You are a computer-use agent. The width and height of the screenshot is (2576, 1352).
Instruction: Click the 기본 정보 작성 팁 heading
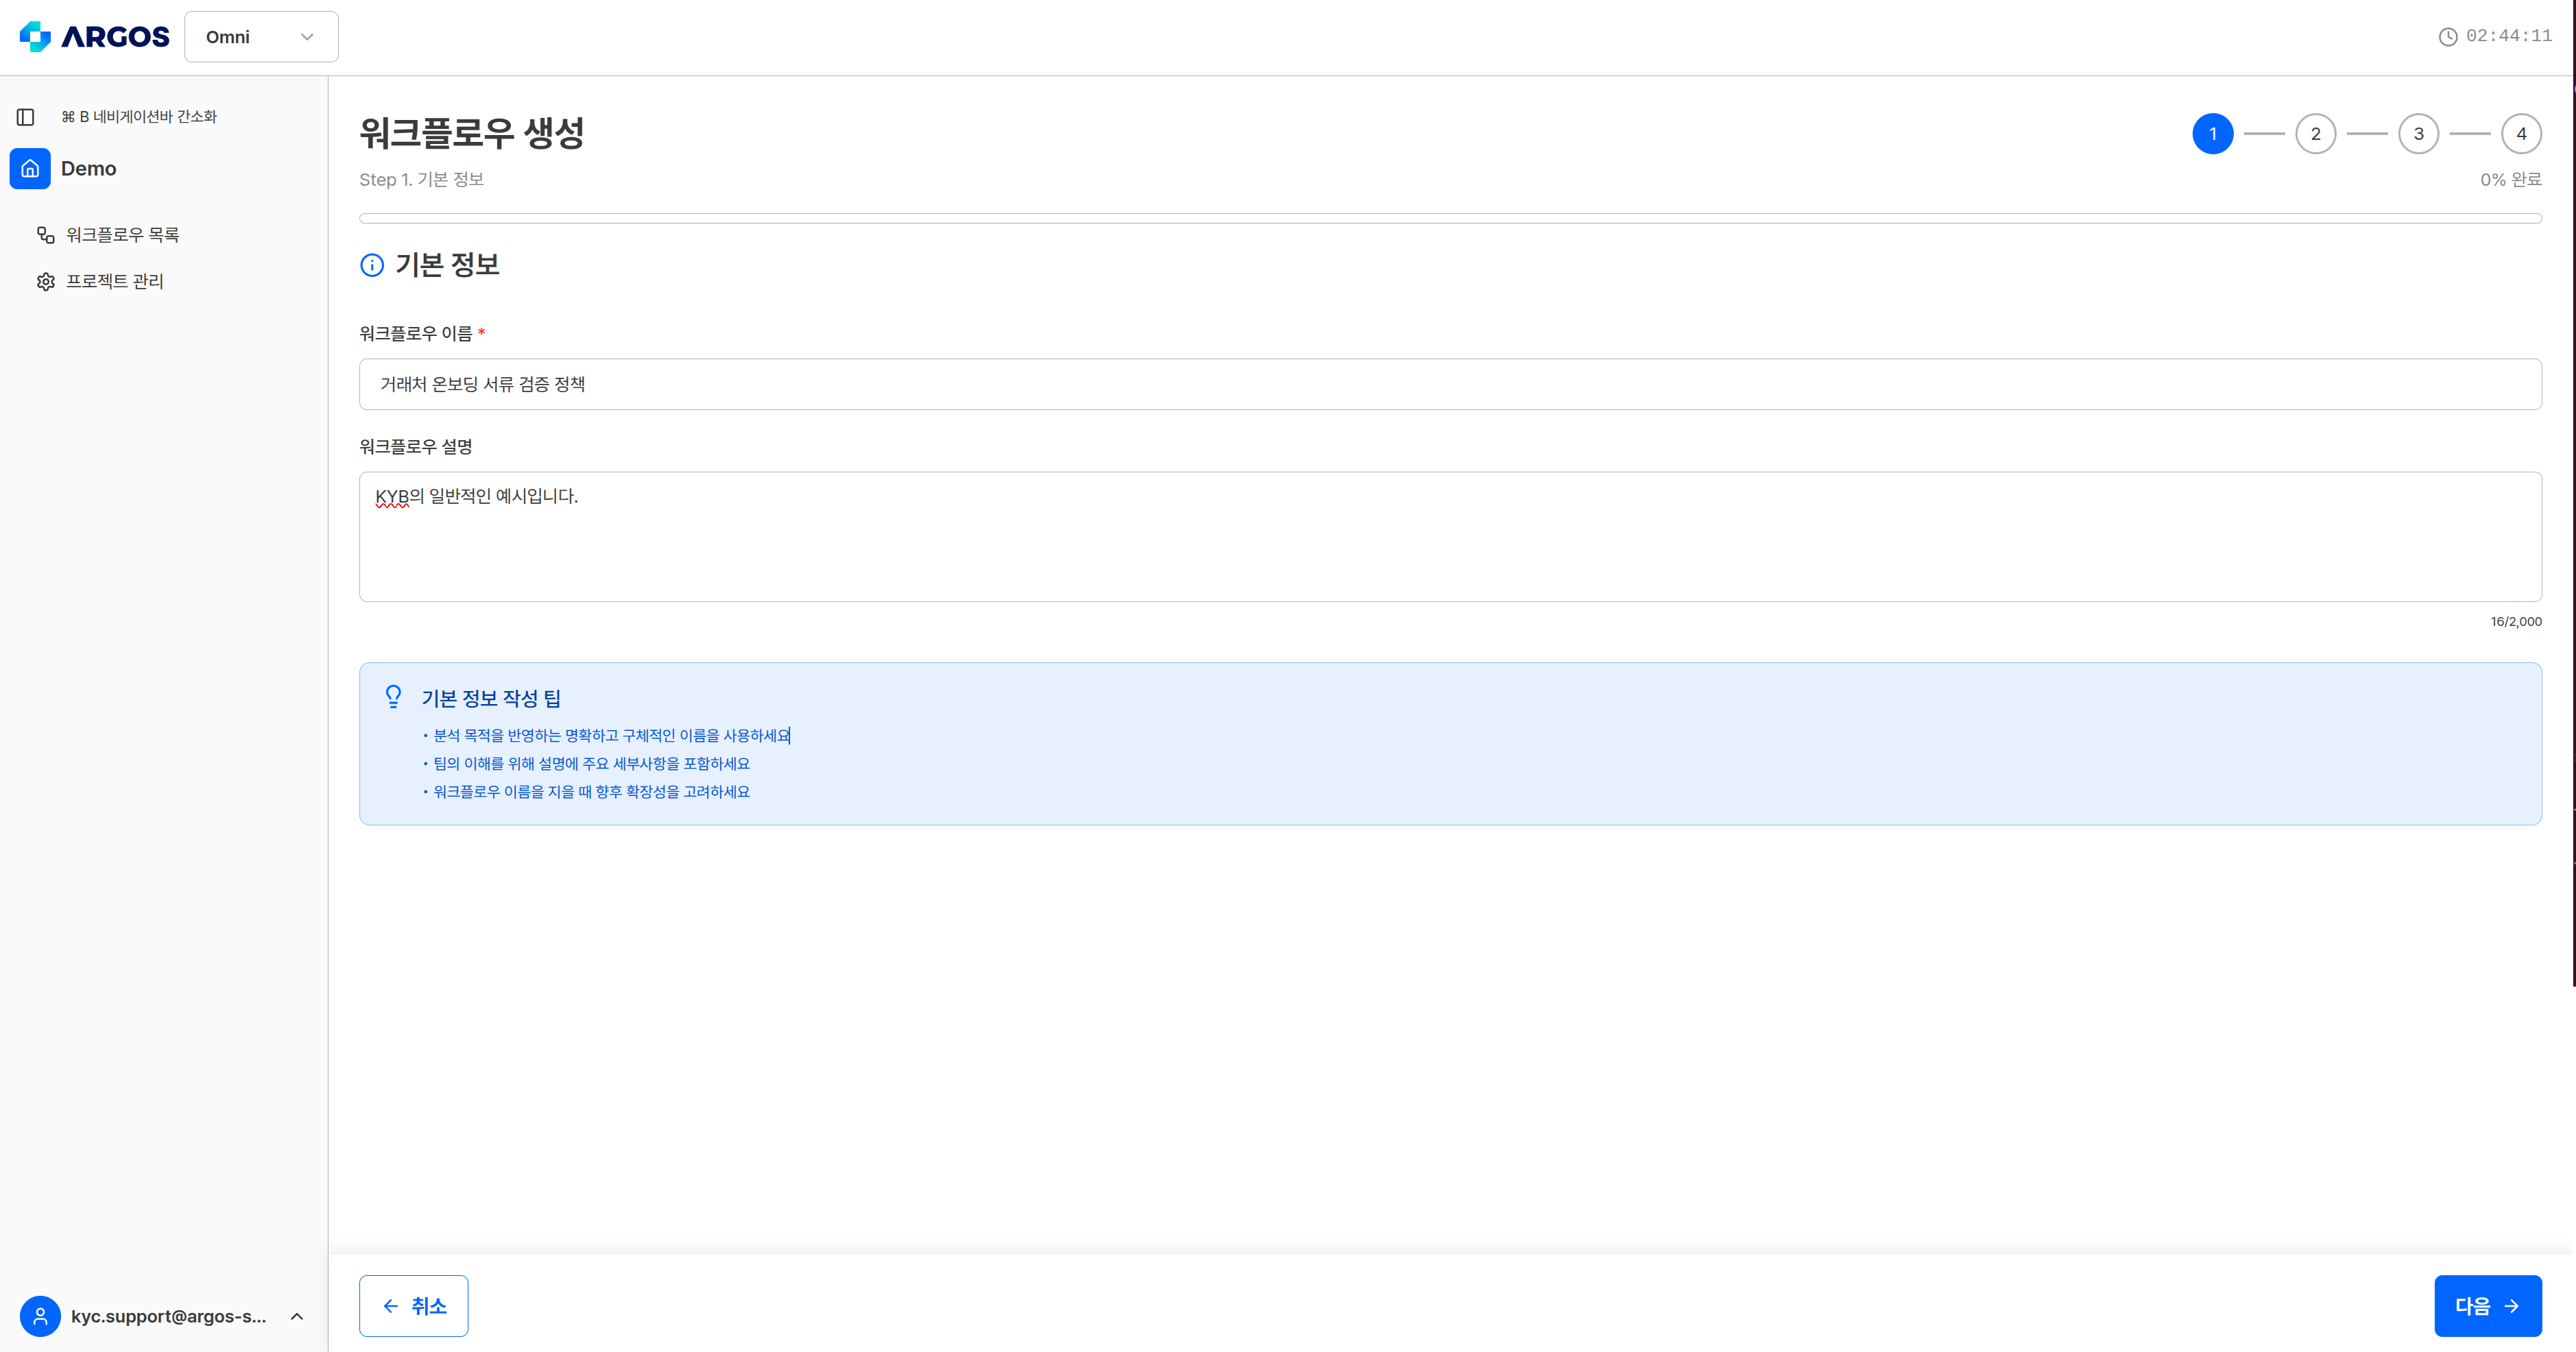tap(491, 698)
